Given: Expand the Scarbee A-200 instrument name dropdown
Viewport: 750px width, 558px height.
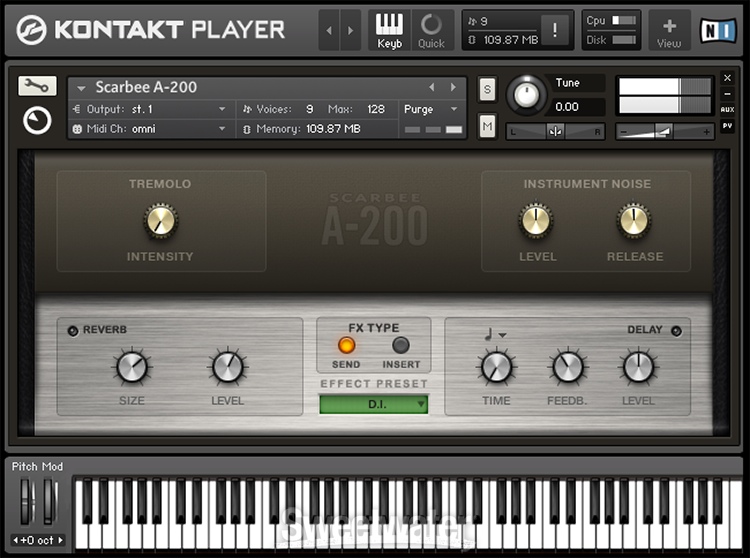Looking at the screenshot, I should pyautogui.click(x=81, y=88).
